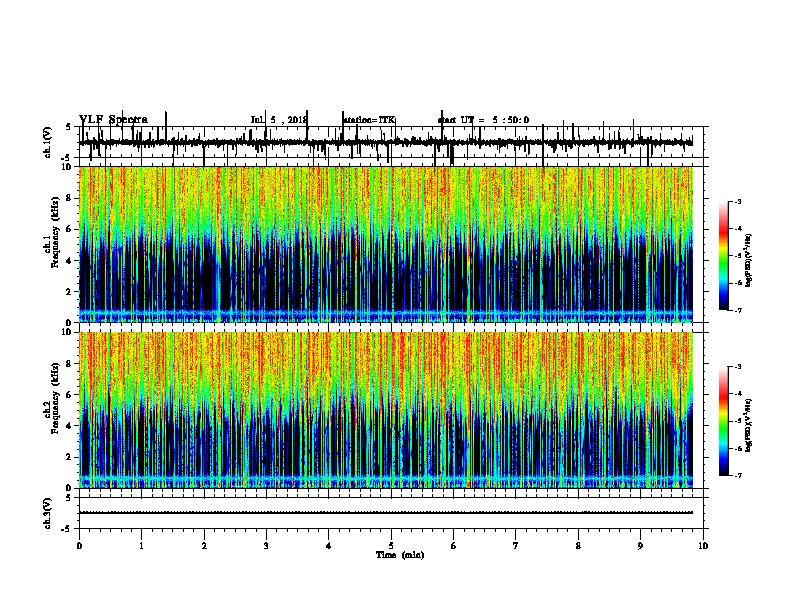Click the ch.1 spectrogram color scale bar
This screenshot has width=792, height=612.
724,256
